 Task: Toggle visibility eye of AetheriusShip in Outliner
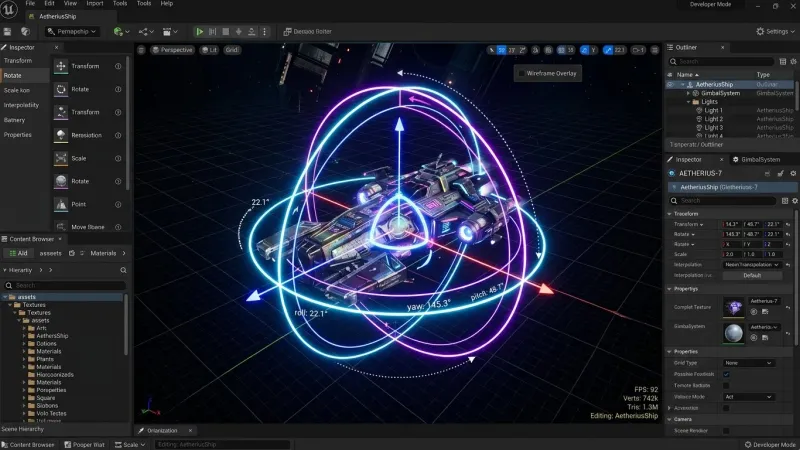tap(670, 85)
